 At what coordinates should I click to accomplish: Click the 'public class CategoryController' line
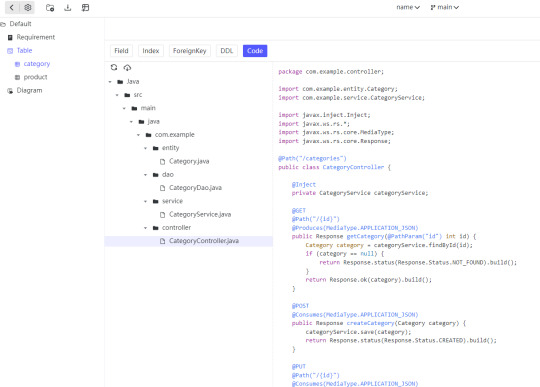pyautogui.click(x=334, y=167)
